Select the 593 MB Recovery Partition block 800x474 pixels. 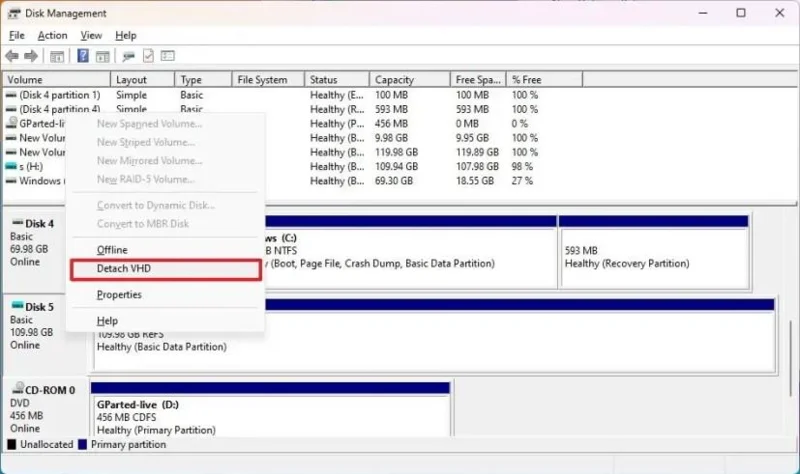[x=654, y=252]
